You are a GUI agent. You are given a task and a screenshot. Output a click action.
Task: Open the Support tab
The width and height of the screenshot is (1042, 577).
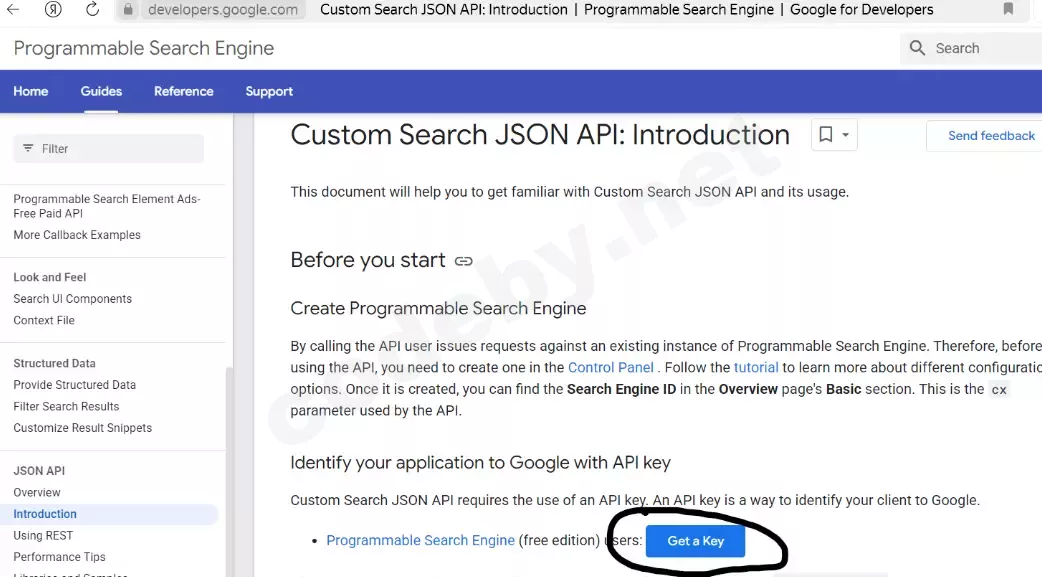click(269, 91)
